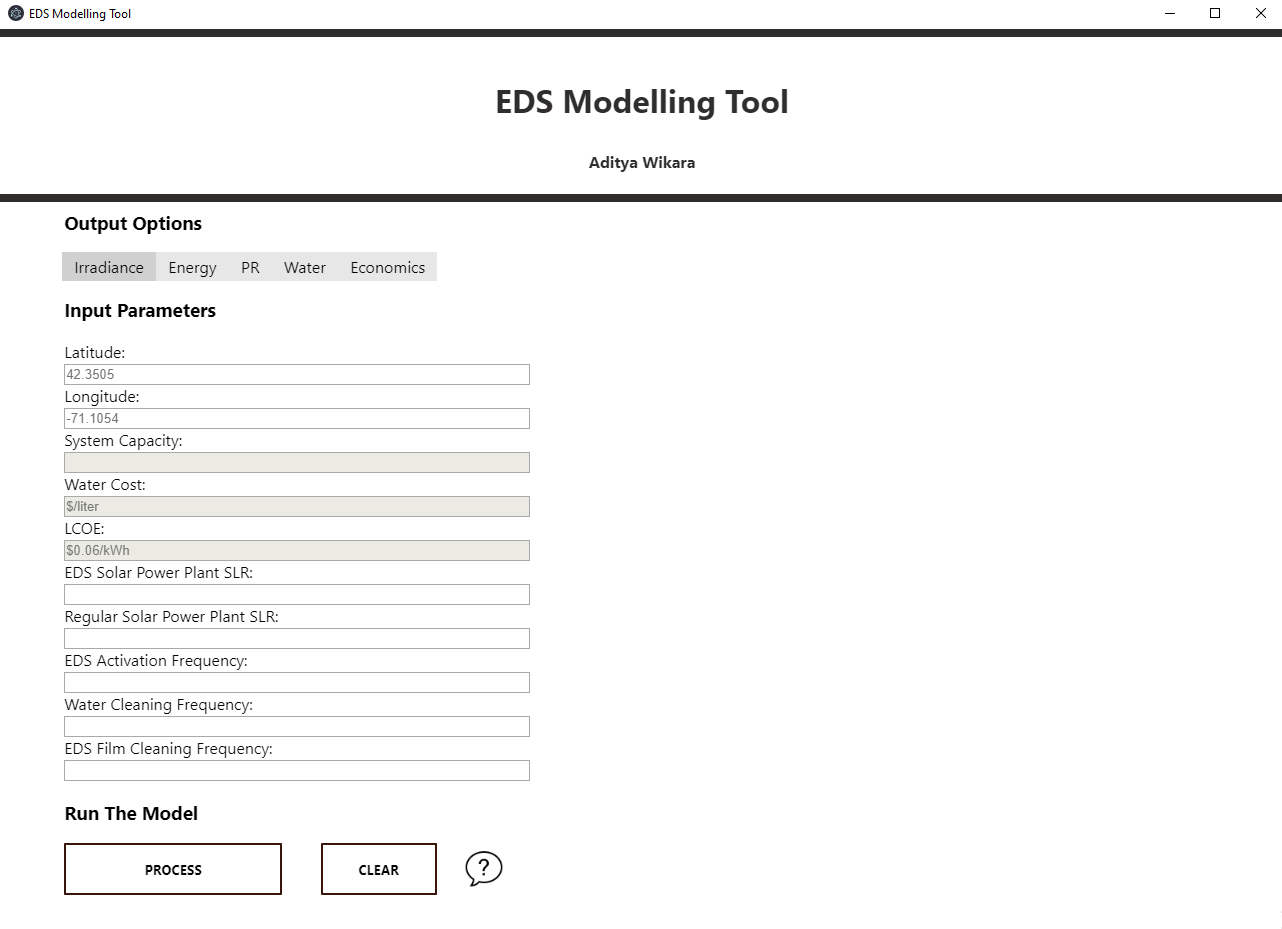Image resolution: width=1282 pixels, height=929 pixels.
Task: Click the CLEAR button
Action: tap(378, 869)
